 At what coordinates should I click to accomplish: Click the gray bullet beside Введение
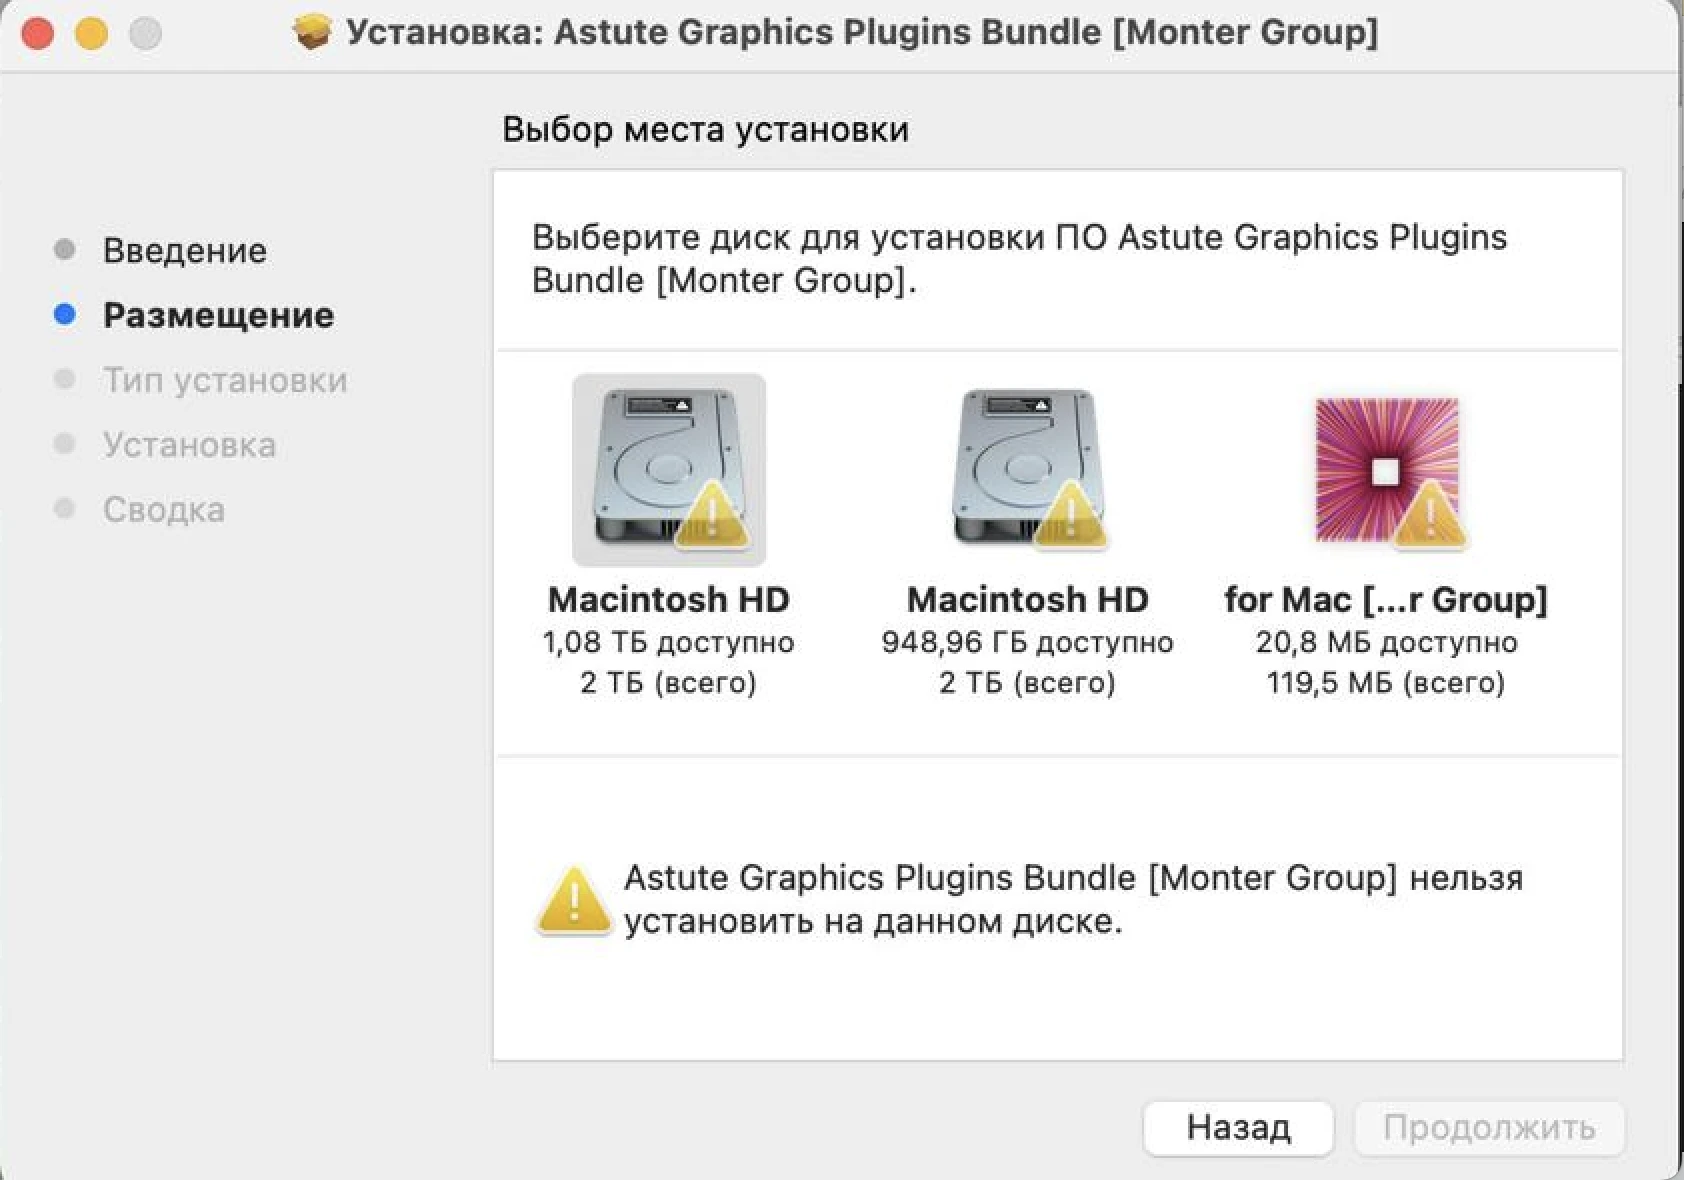(x=65, y=249)
